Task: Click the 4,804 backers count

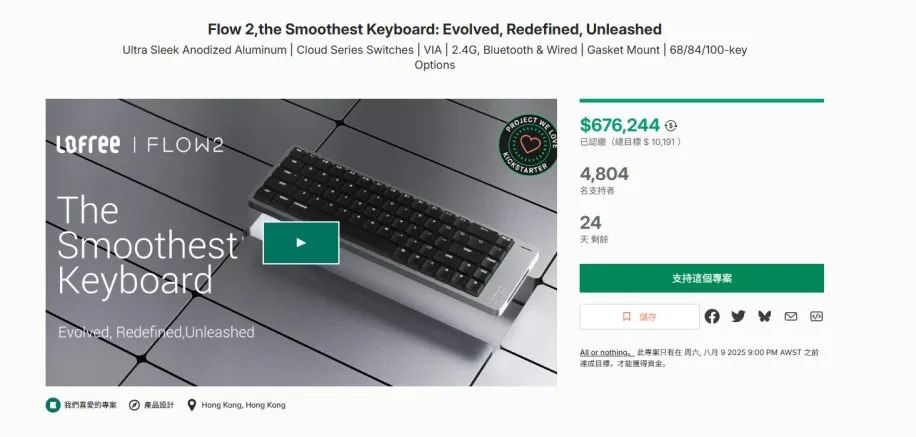Action: 604,174
